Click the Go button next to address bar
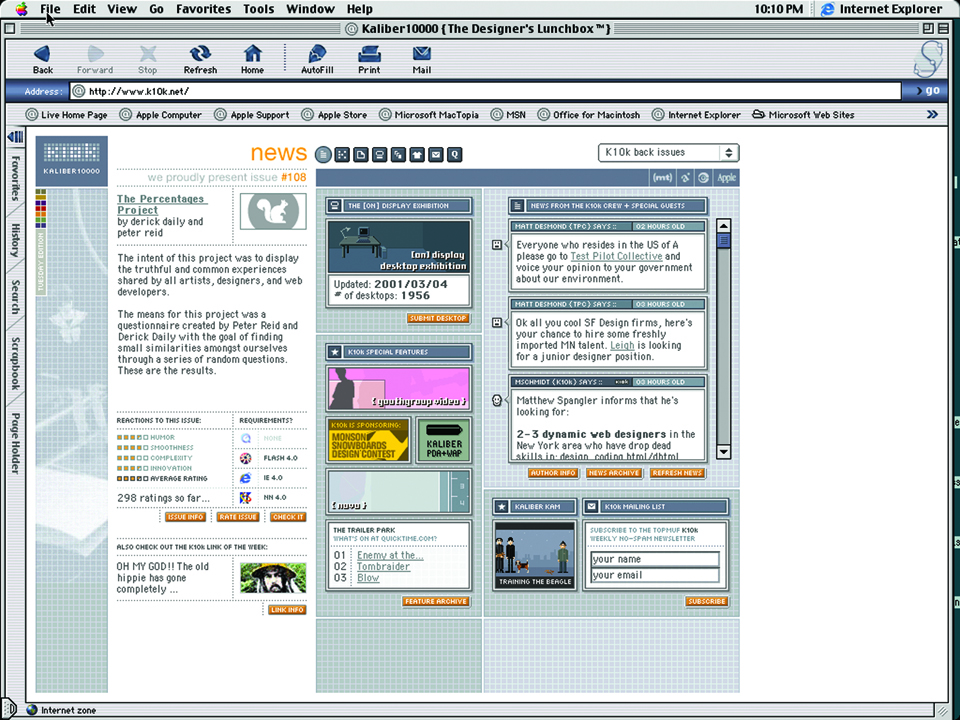This screenshot has height=720, width=960. 929,91
